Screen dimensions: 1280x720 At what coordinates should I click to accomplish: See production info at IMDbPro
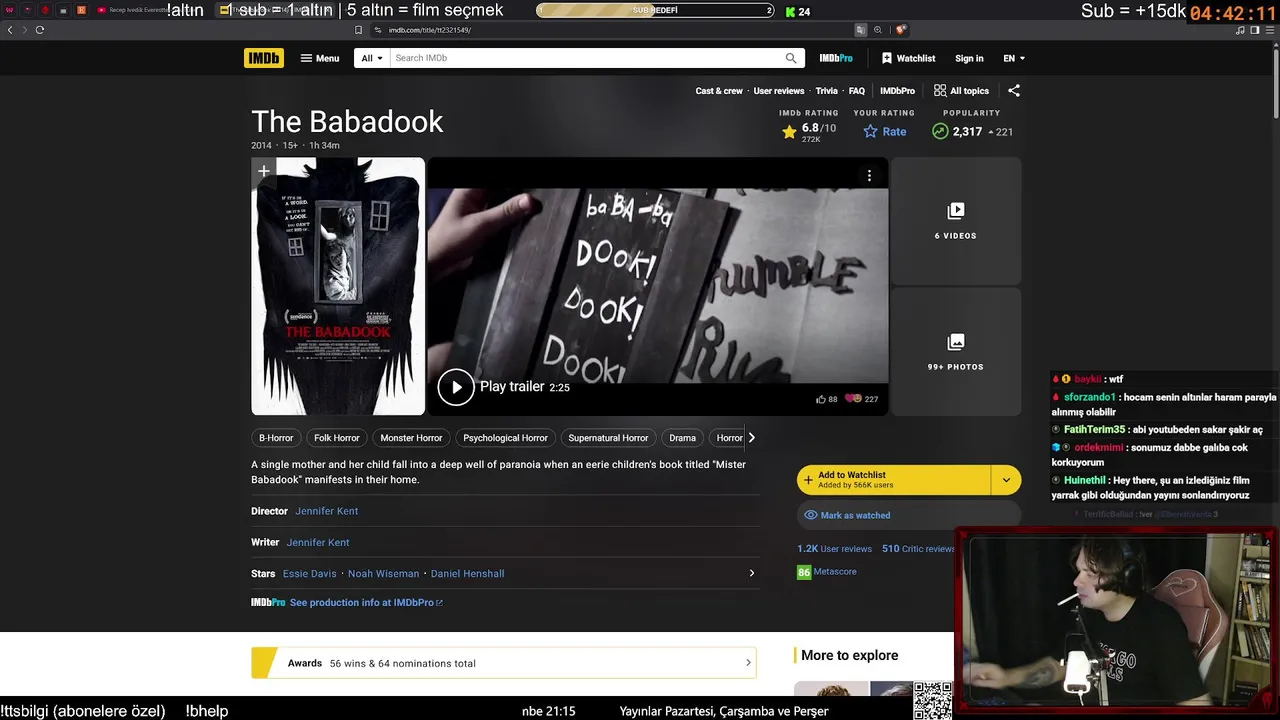click(366, 603)
